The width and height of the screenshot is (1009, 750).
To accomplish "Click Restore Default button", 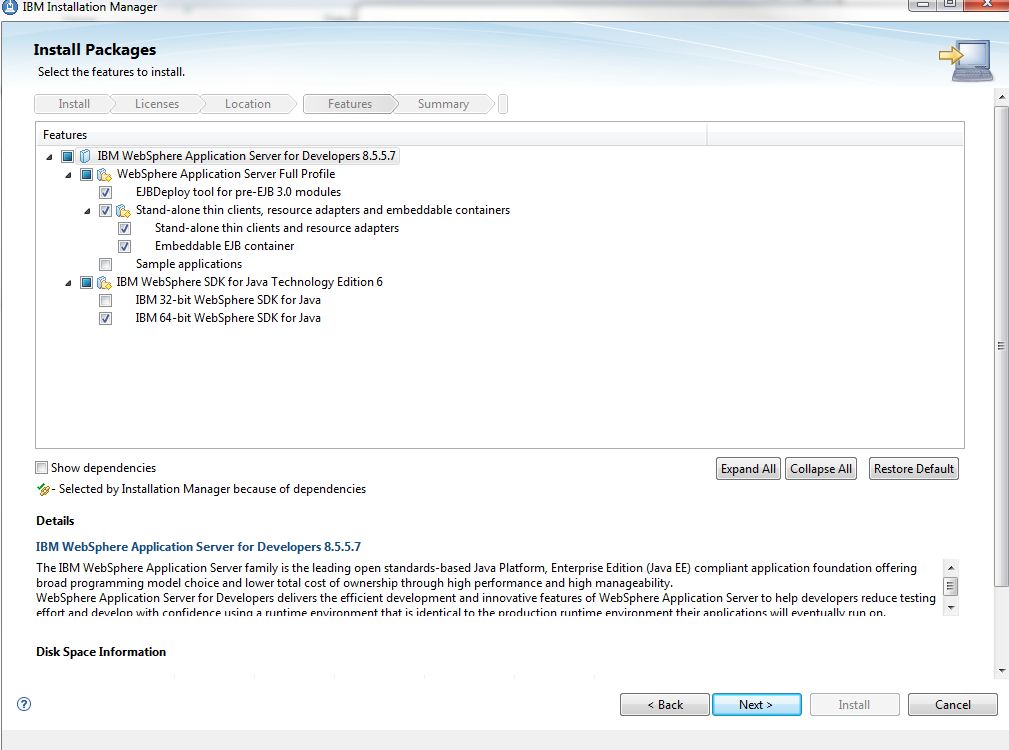I will click(x=914, y=469).
